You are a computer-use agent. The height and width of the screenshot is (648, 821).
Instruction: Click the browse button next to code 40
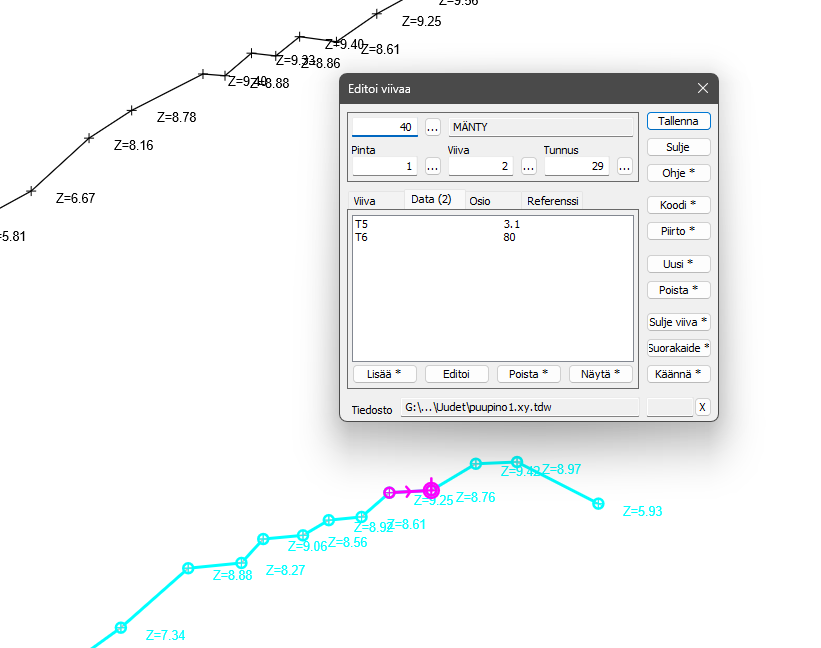point(433,127)
